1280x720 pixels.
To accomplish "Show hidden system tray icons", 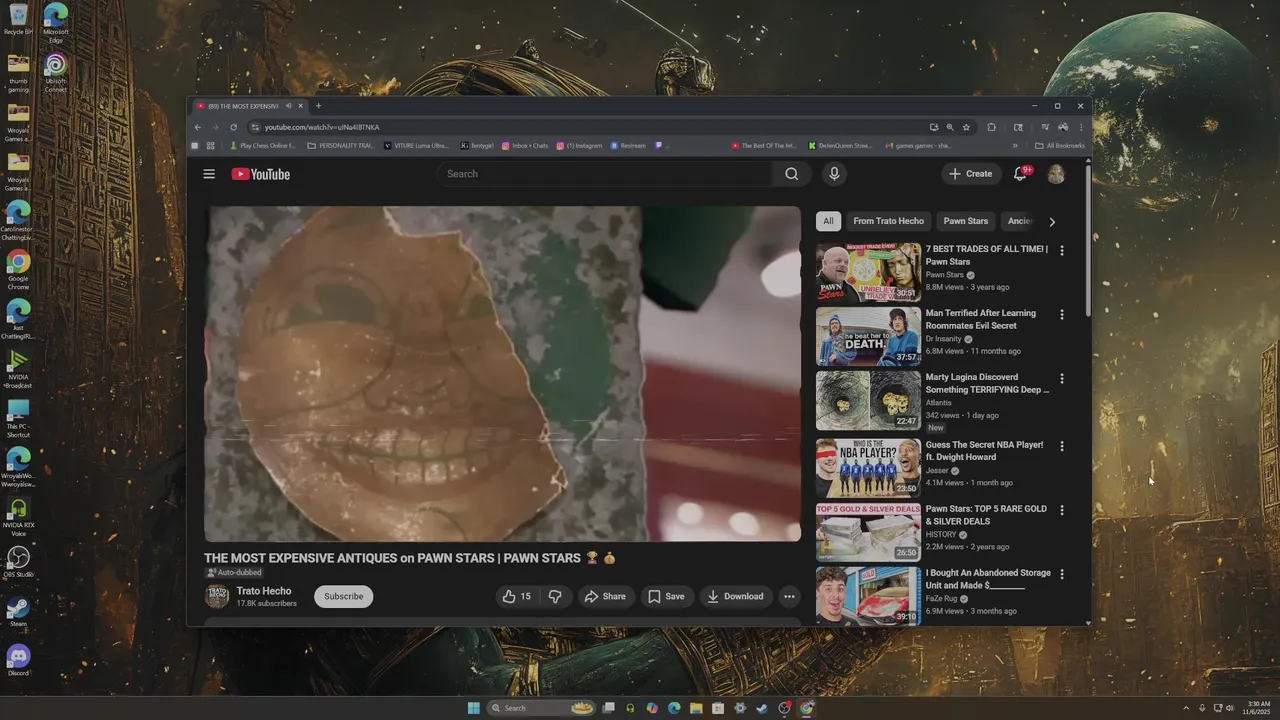I will pos(1186,708).
